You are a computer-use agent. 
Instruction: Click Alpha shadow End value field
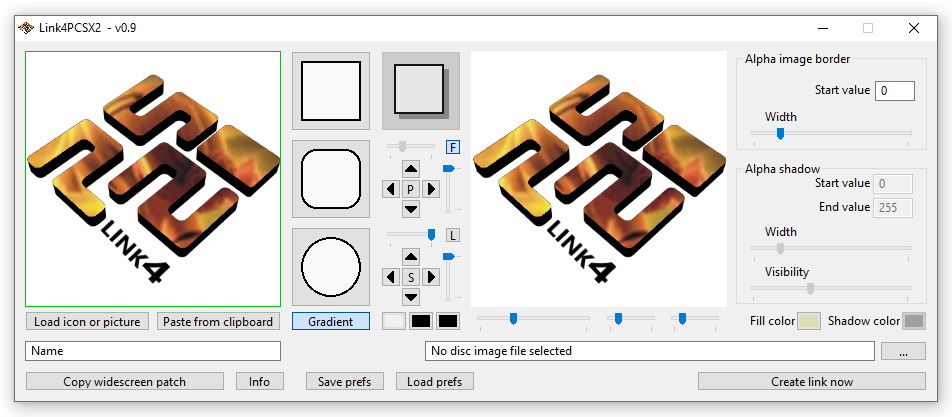coord(893,208)
